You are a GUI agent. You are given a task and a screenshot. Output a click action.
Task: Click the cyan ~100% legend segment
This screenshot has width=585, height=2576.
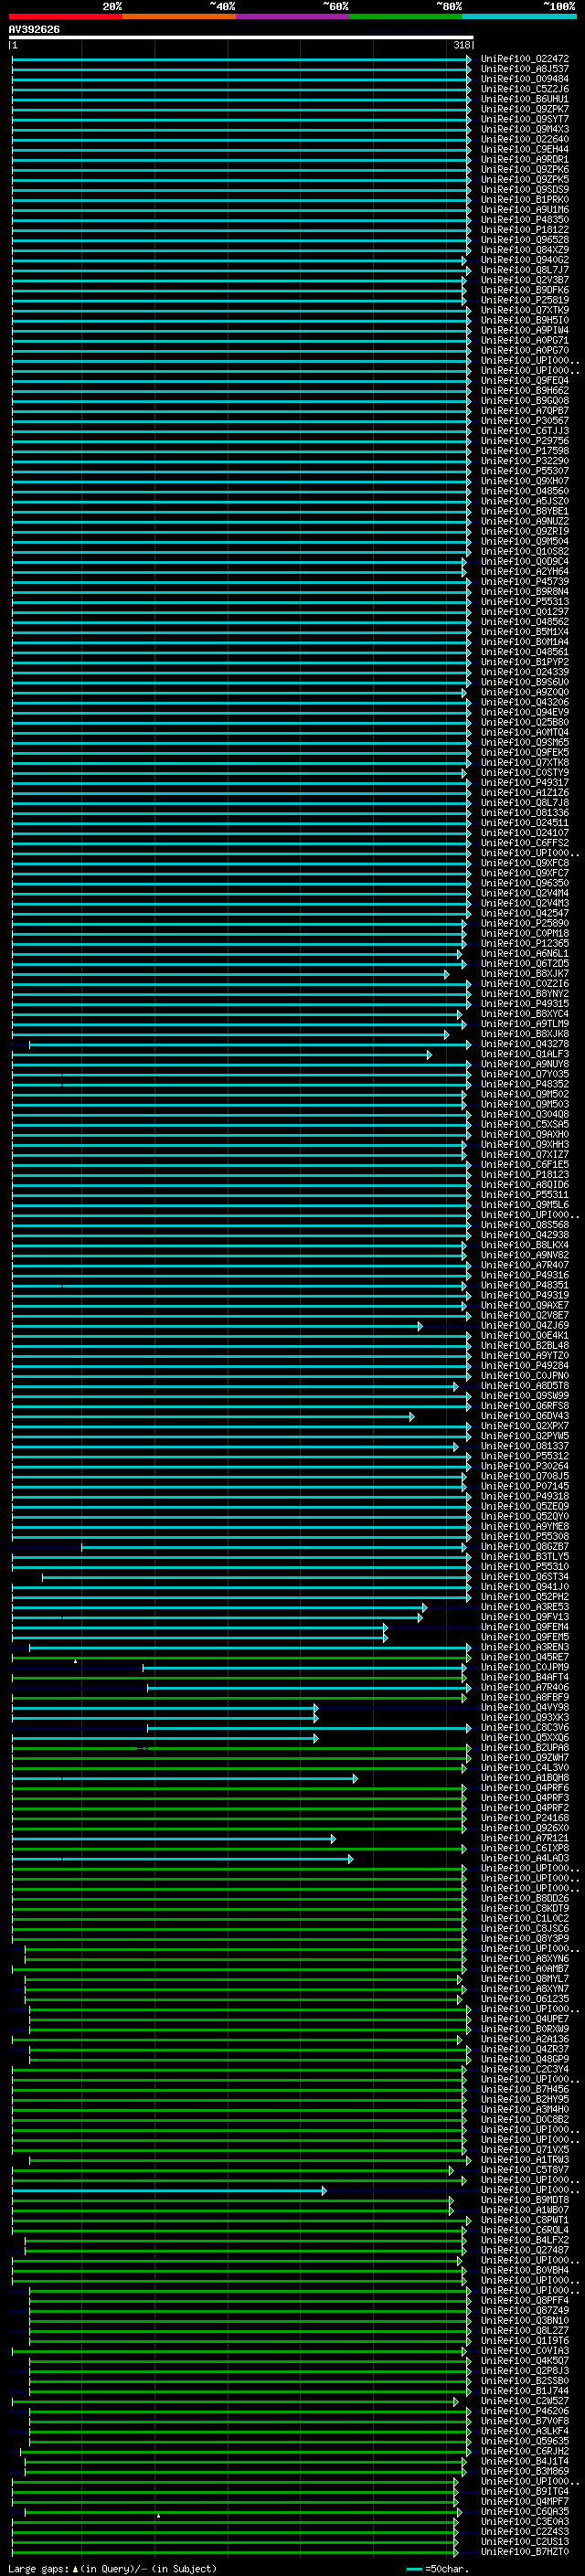520,16
